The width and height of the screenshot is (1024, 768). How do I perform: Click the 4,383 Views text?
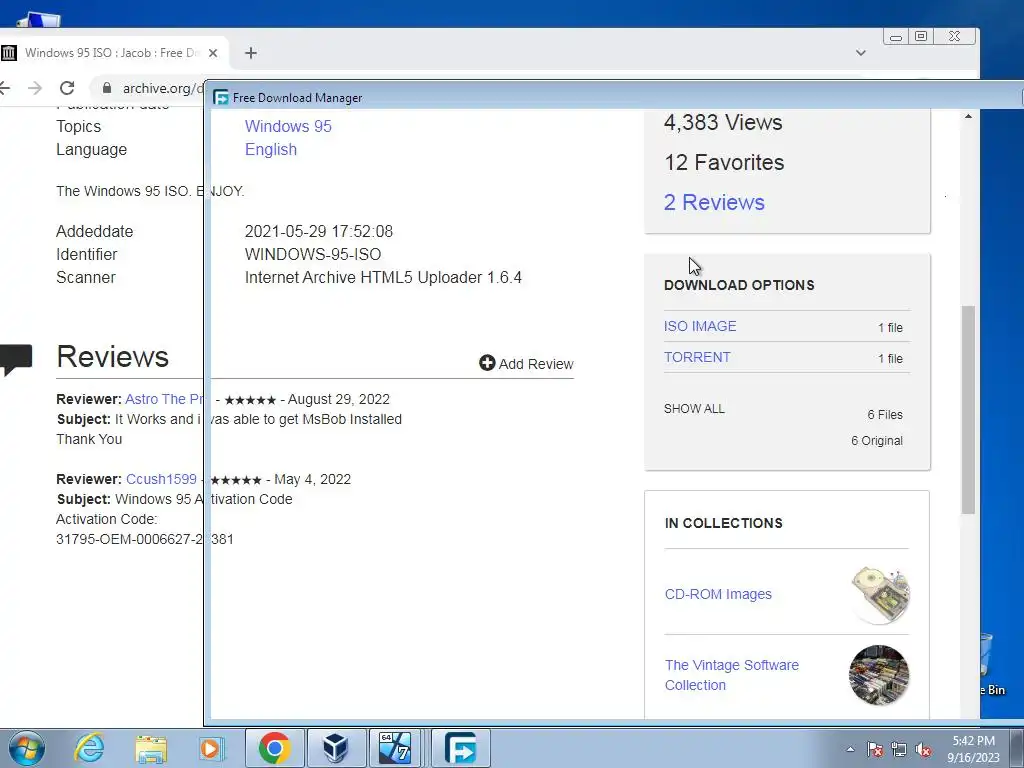723,122
